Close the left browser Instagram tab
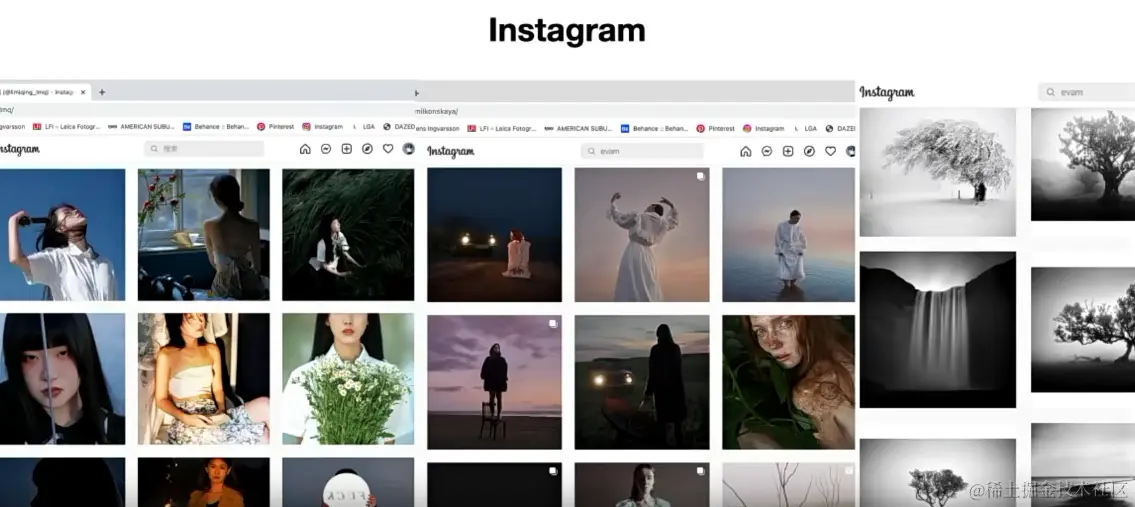The width and height of the screenshot is (1135, 507). (83, 92)
